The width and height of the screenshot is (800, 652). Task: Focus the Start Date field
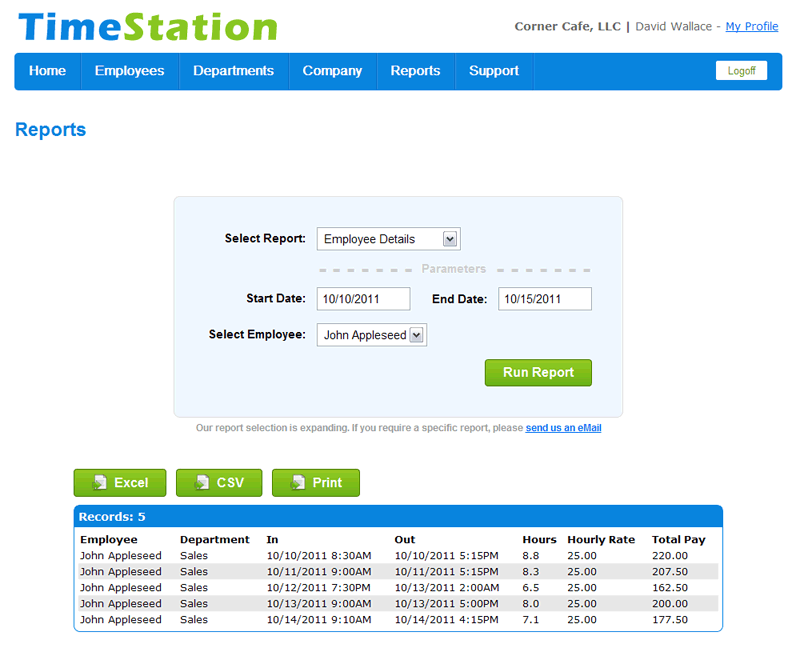tap(363, 299)
